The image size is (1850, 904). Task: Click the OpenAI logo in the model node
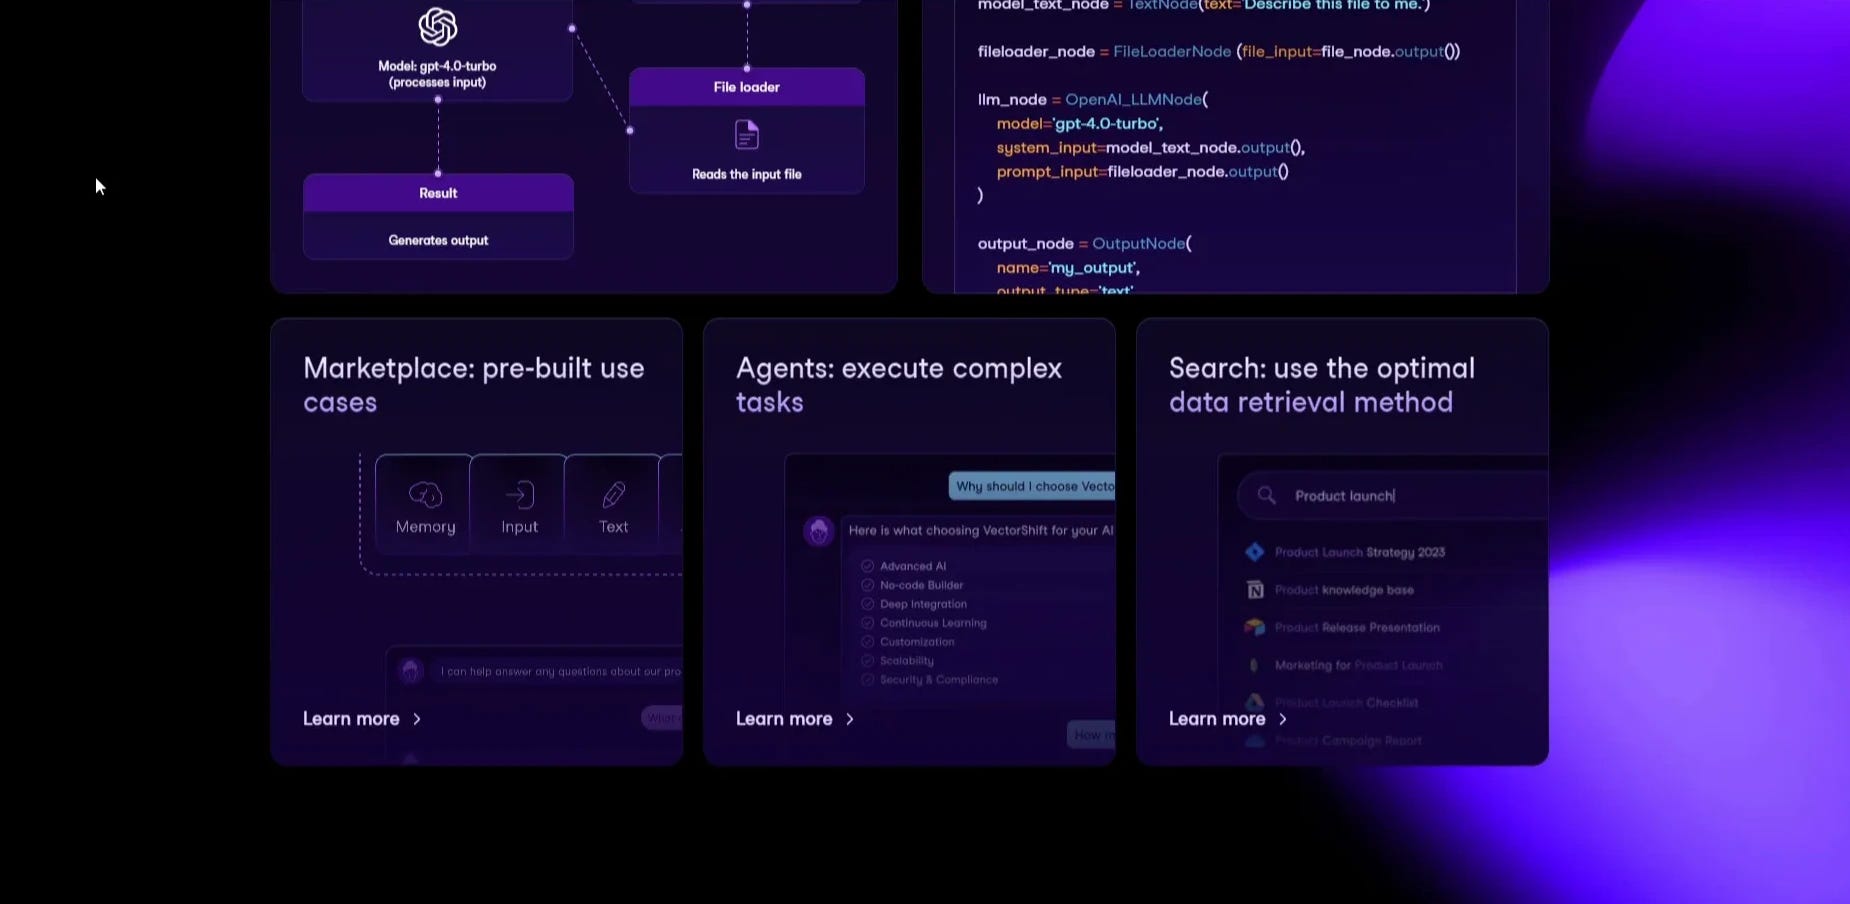437,25
